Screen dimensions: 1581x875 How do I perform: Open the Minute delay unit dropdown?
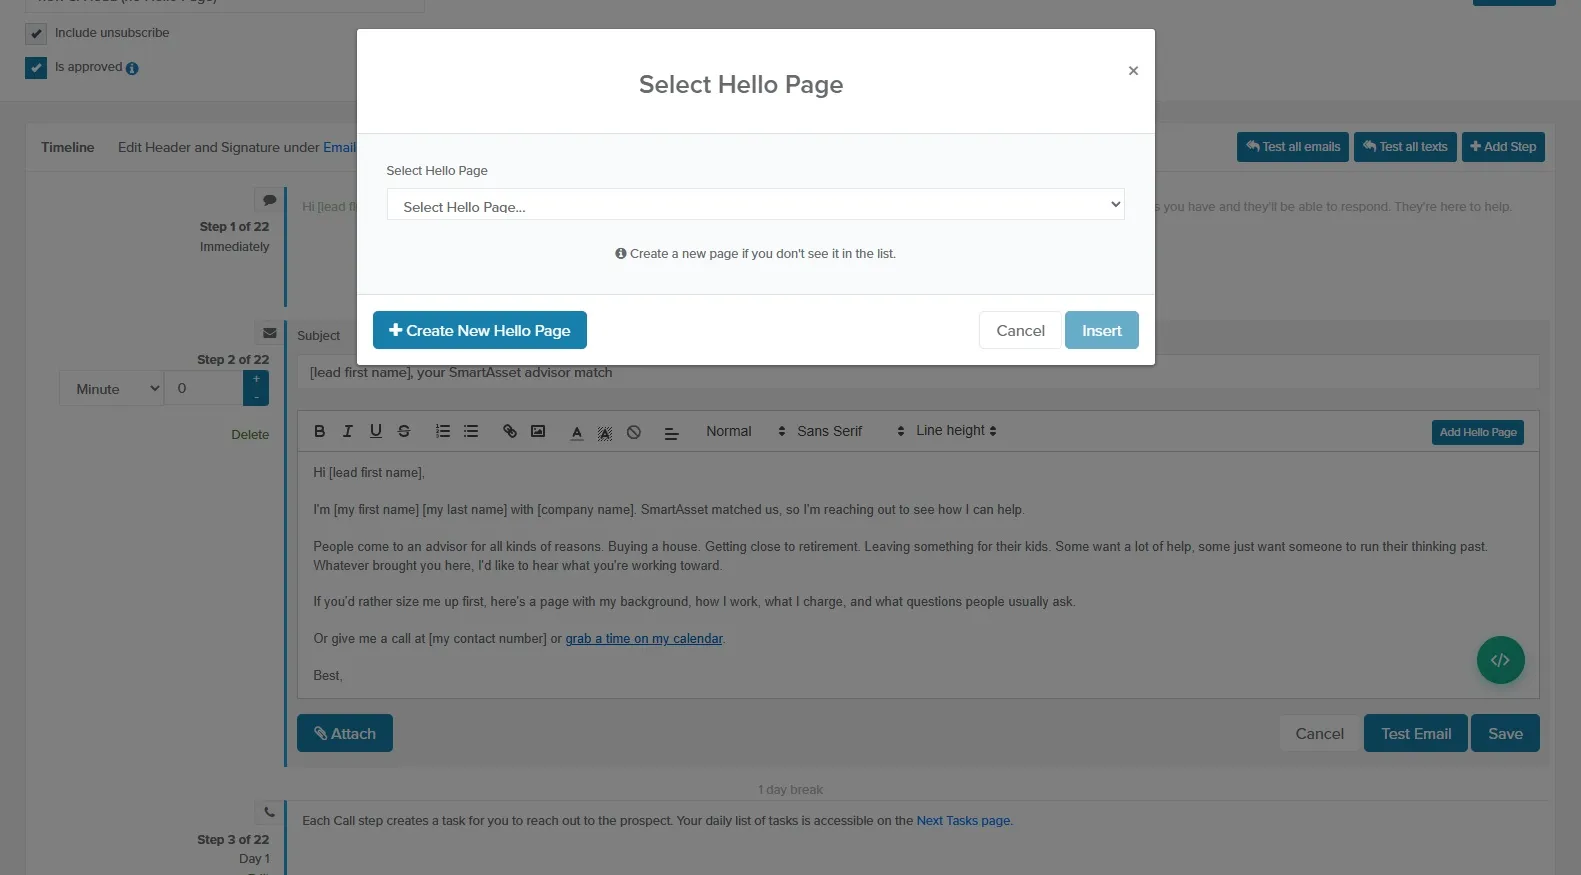(x=112, y=389)
